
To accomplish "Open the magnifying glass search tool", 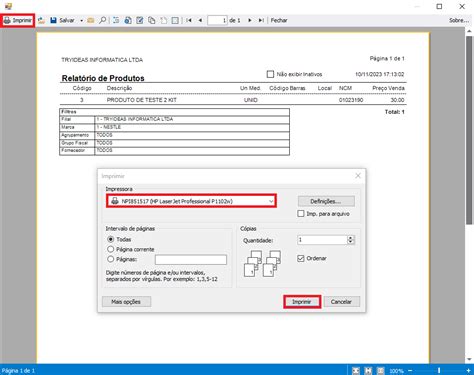I will (103, 20).
